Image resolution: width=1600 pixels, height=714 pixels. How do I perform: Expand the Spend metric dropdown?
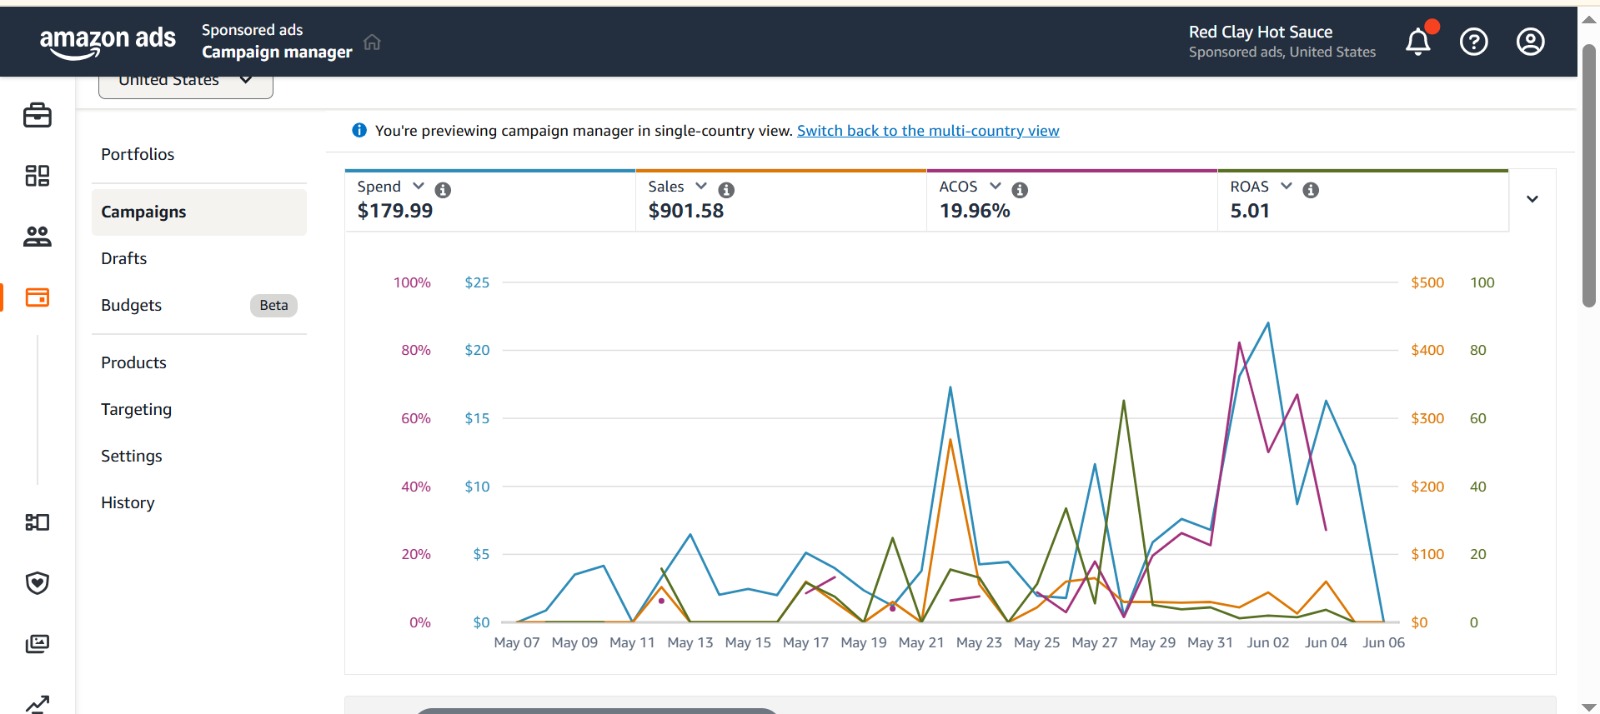point(418,187)
